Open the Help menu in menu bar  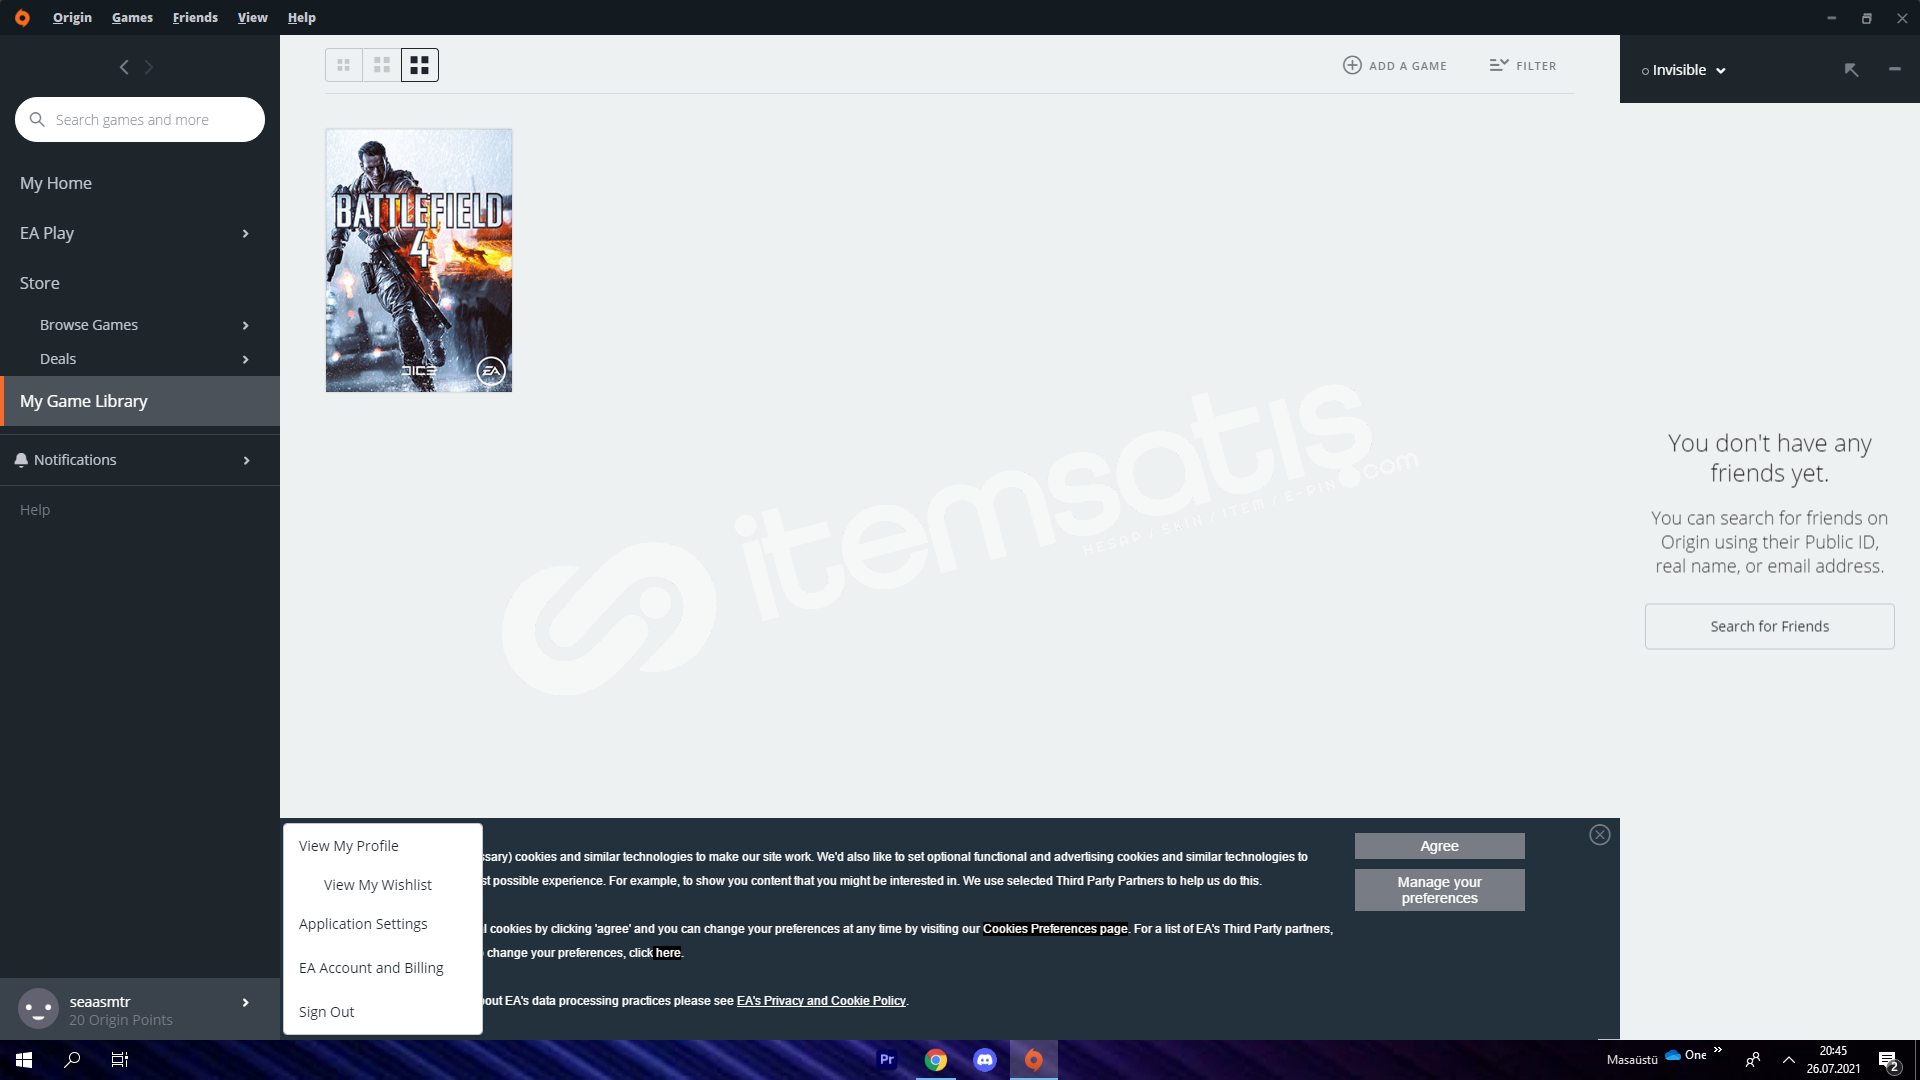[x=301, y=17]
